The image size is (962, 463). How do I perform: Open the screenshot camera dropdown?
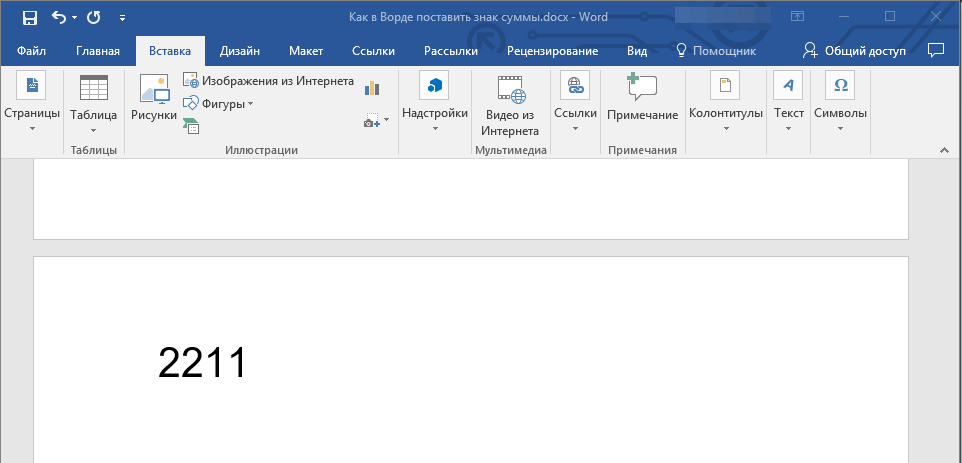[x=375, y=121]
